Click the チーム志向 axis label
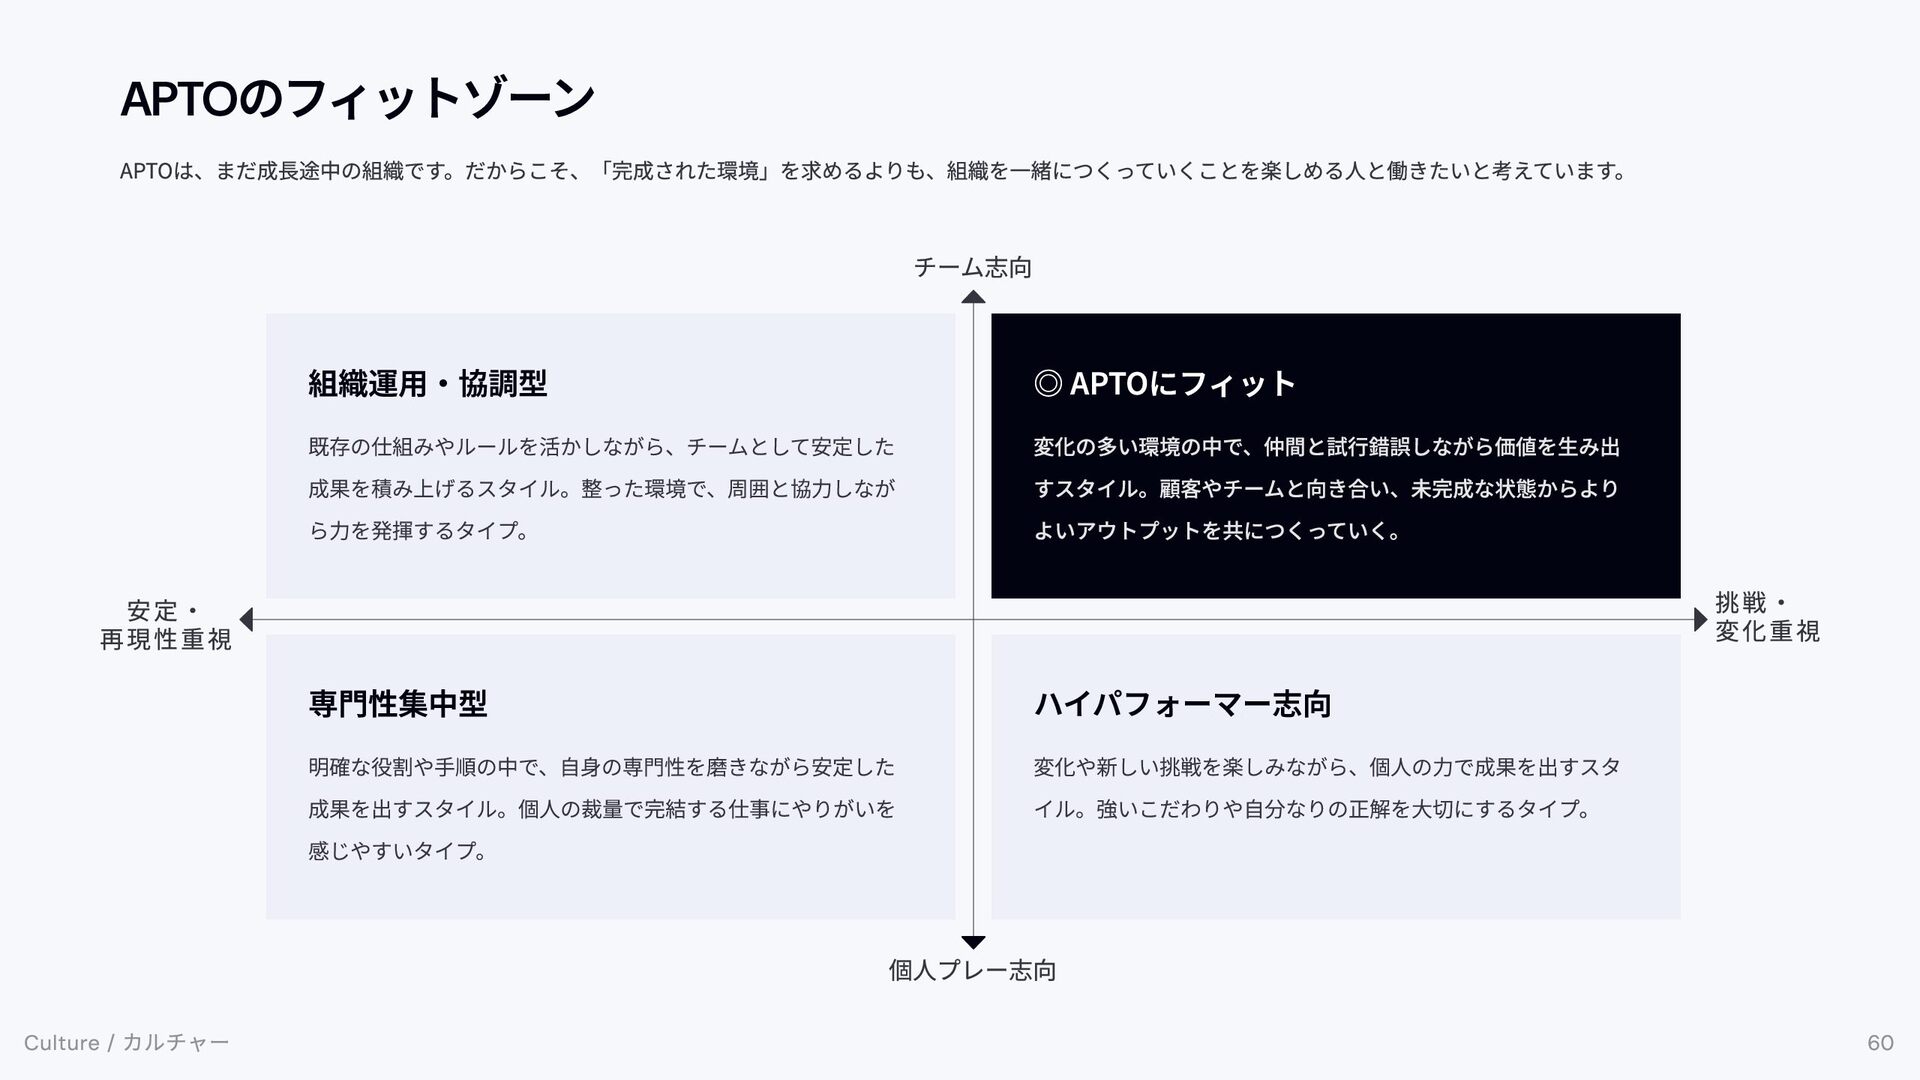This screenshot has height=1080, width=1920. click(973, 267)
